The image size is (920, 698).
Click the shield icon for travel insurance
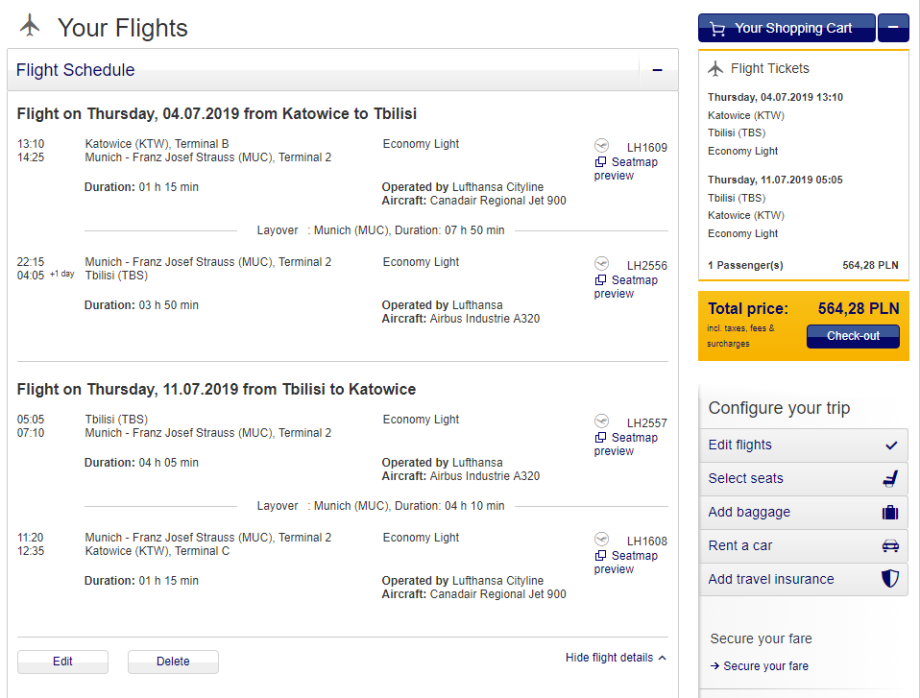coord(890,579)
